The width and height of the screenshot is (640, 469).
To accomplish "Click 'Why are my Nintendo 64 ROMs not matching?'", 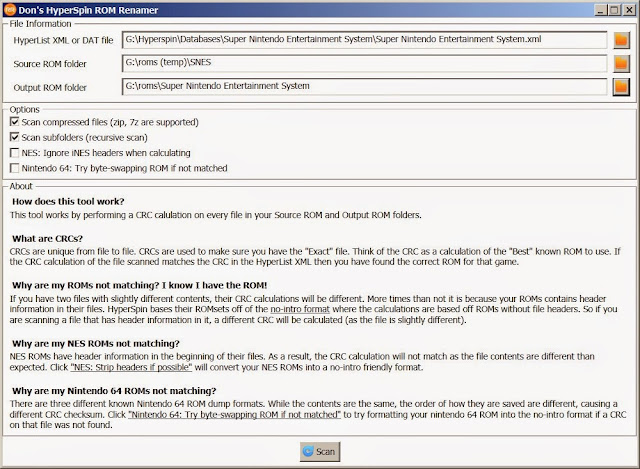I will pyautogui.click(x=114, y=391).
